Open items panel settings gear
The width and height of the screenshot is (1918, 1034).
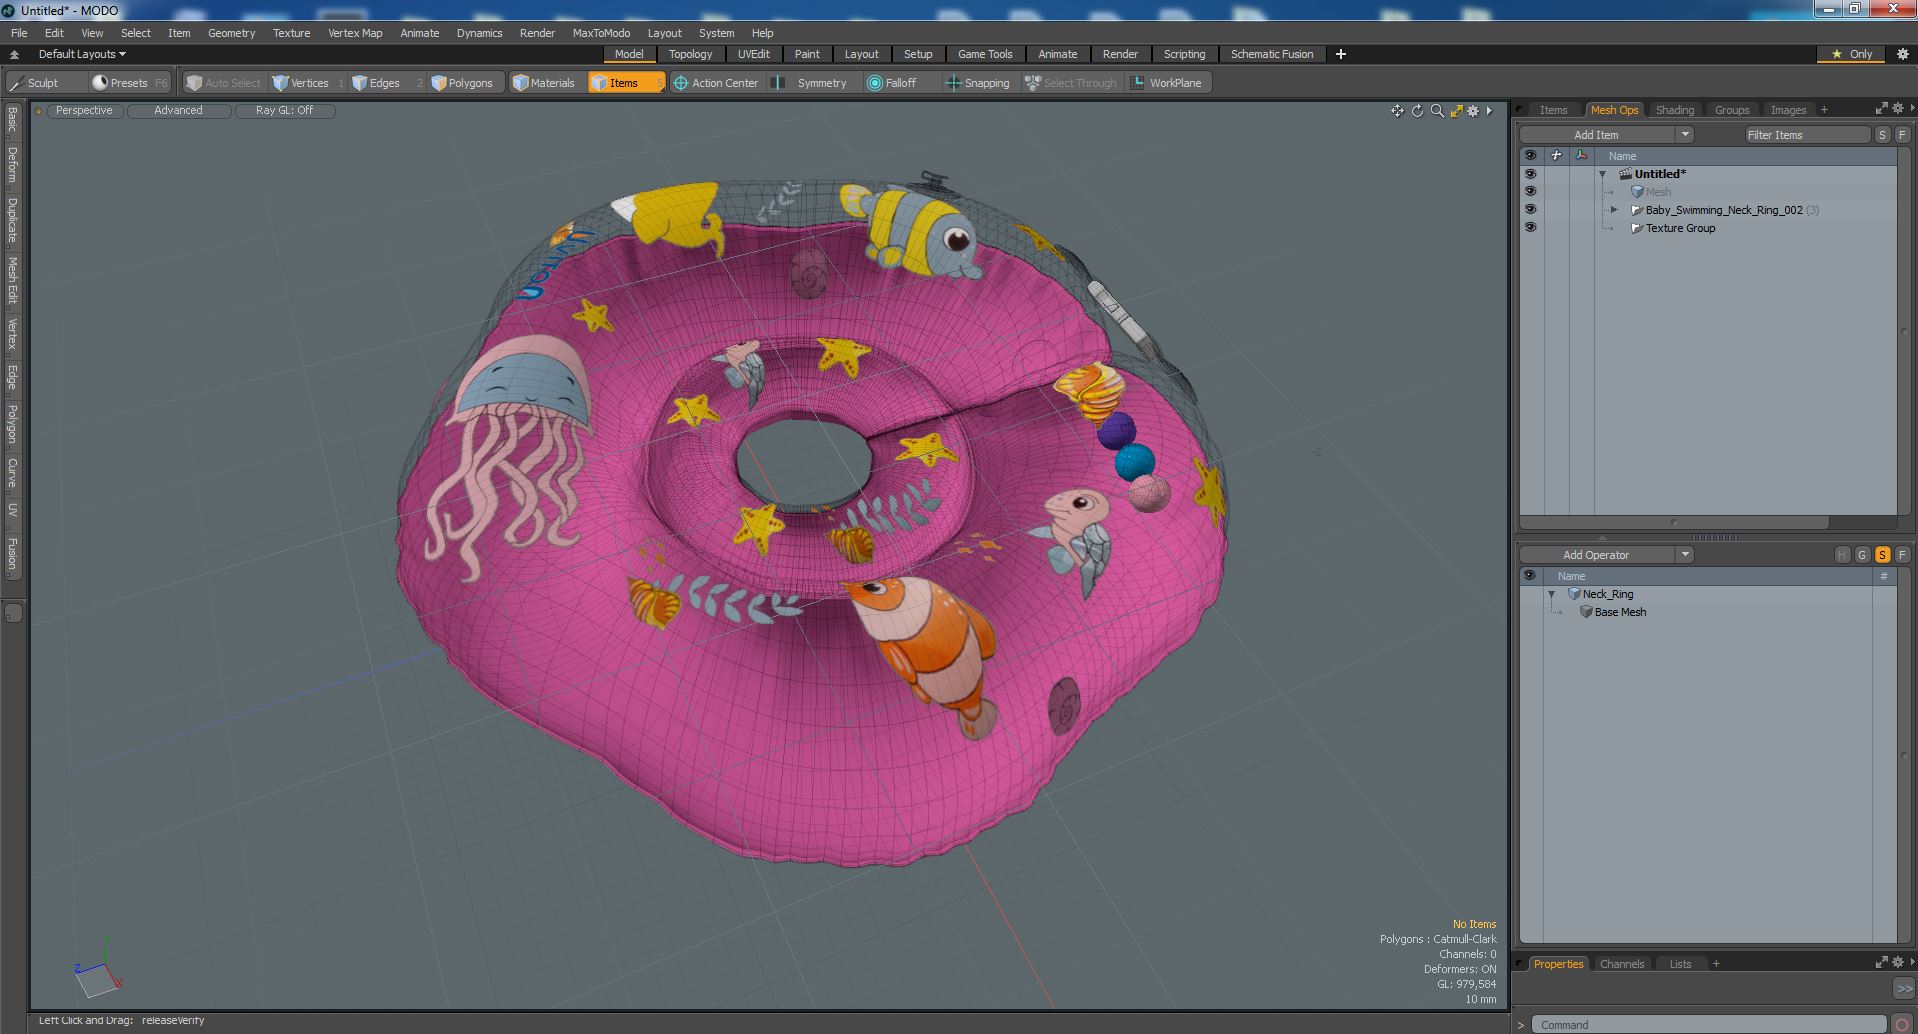tap(1897, 108)
